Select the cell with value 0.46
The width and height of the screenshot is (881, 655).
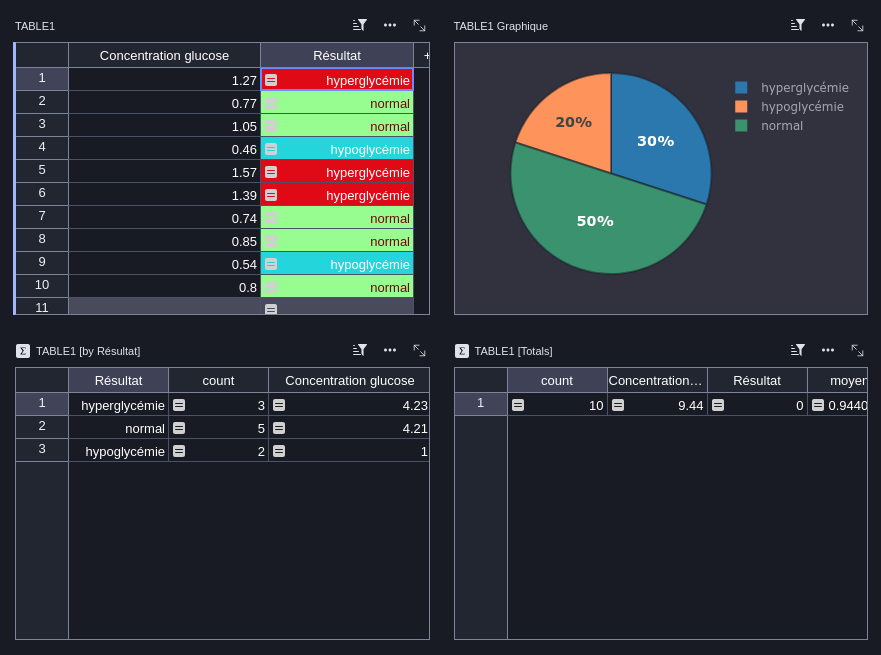[164, 149]
